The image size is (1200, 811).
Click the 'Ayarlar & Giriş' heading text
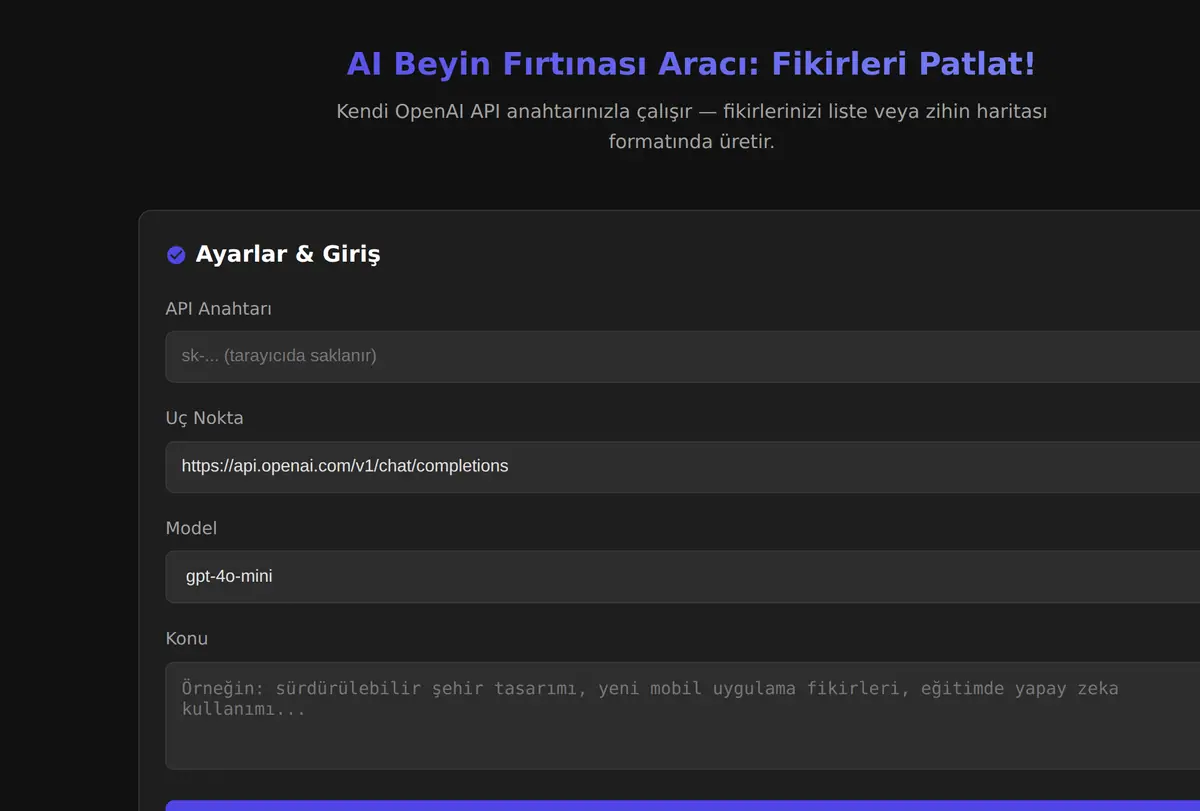(x=288, y=254)
